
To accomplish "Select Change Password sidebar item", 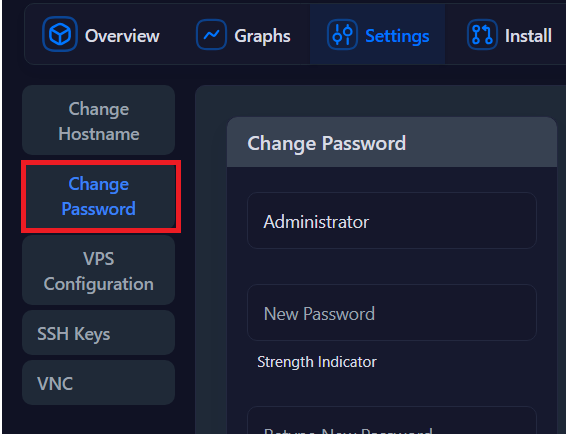I will pos(99,196).
